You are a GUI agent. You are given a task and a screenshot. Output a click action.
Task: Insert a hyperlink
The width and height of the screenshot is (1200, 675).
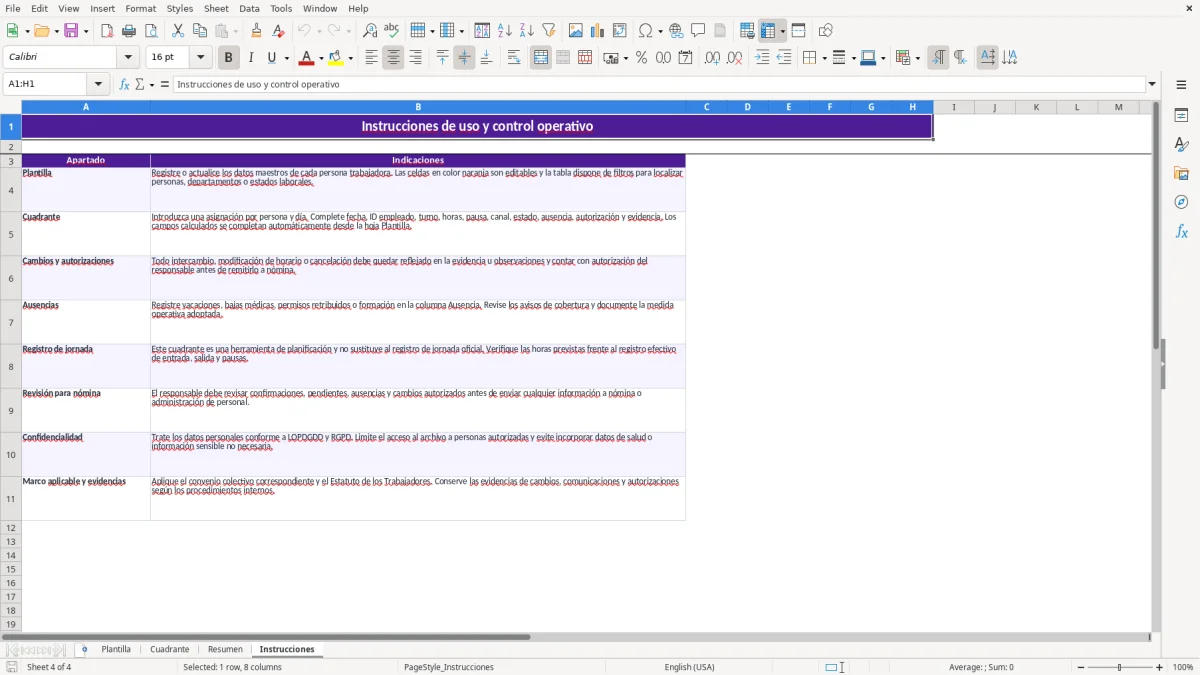[676, 31]
